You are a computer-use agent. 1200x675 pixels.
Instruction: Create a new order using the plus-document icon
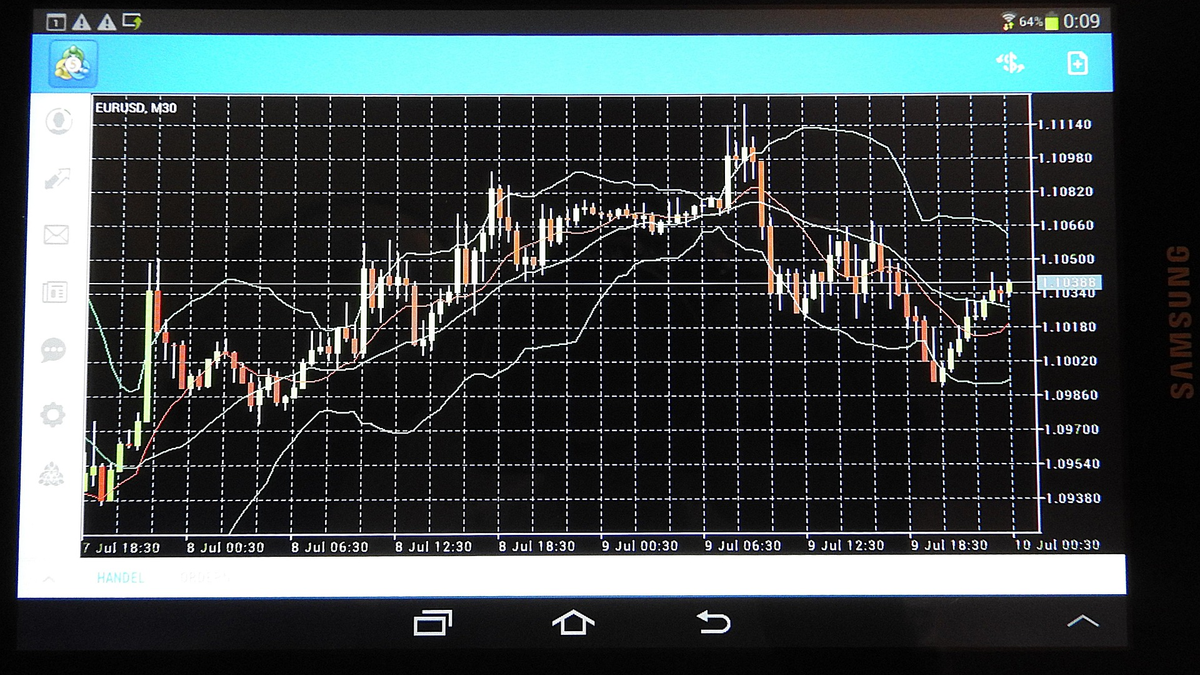click(x=1077, y=63)
